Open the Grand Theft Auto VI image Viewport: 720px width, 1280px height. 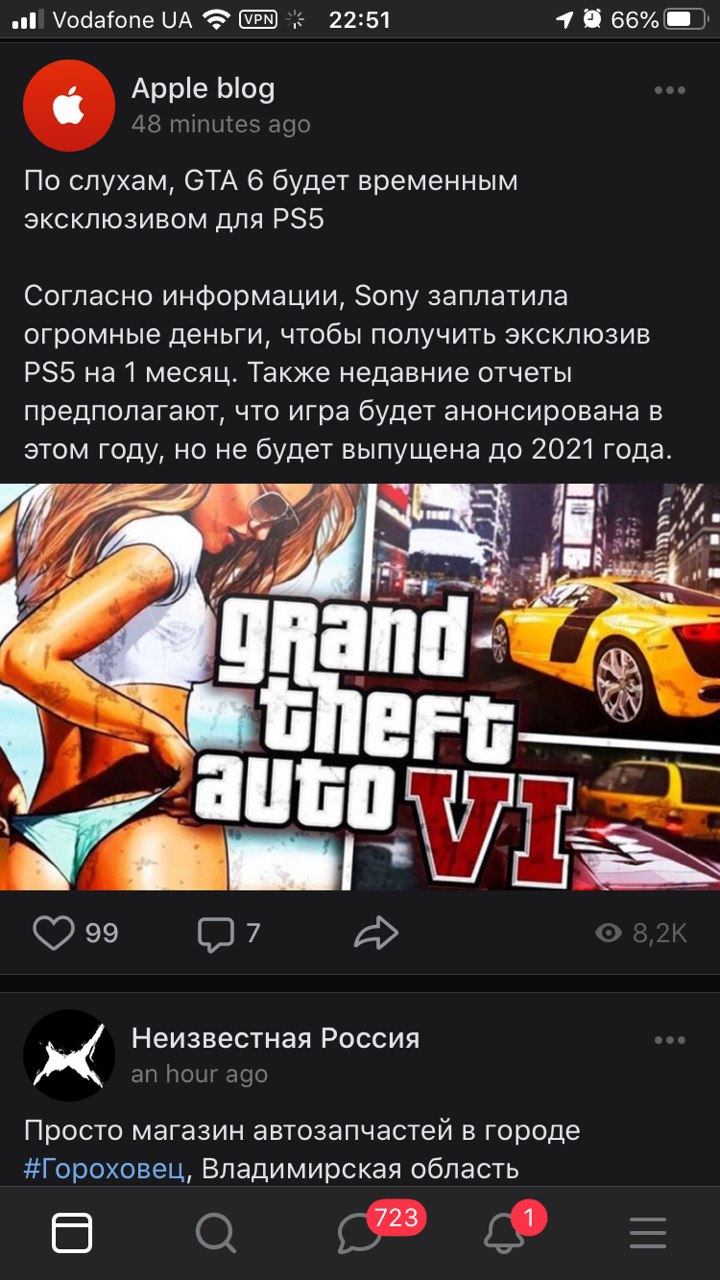(360, 686)
